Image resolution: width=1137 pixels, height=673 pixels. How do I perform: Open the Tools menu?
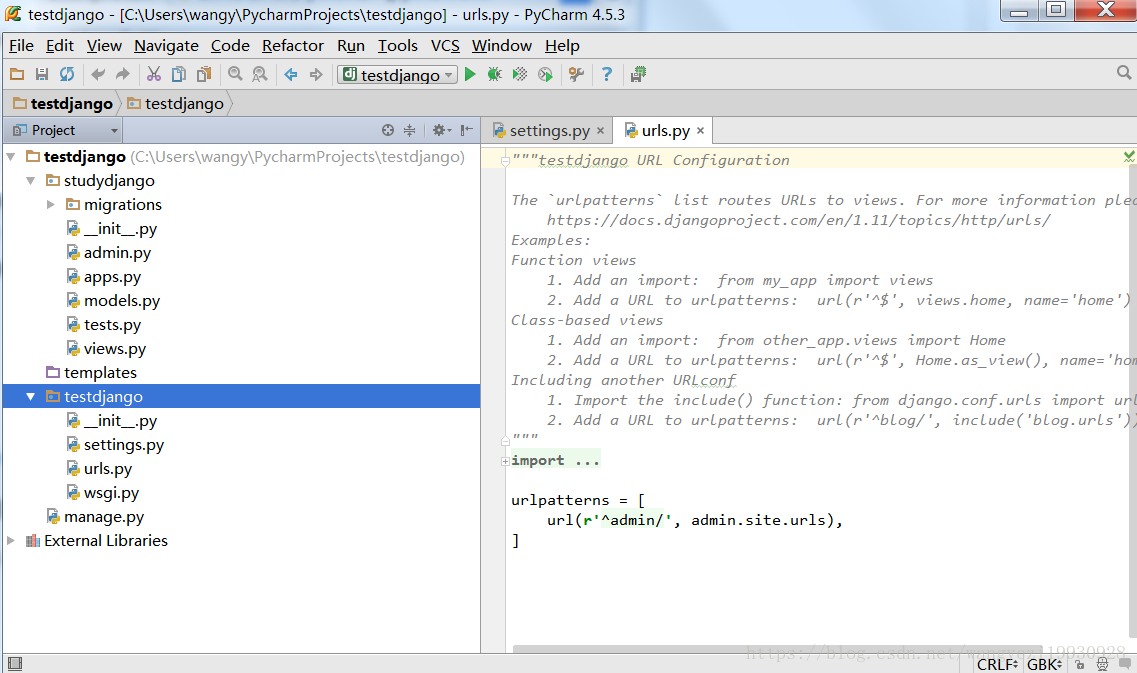tap(397, 46)
